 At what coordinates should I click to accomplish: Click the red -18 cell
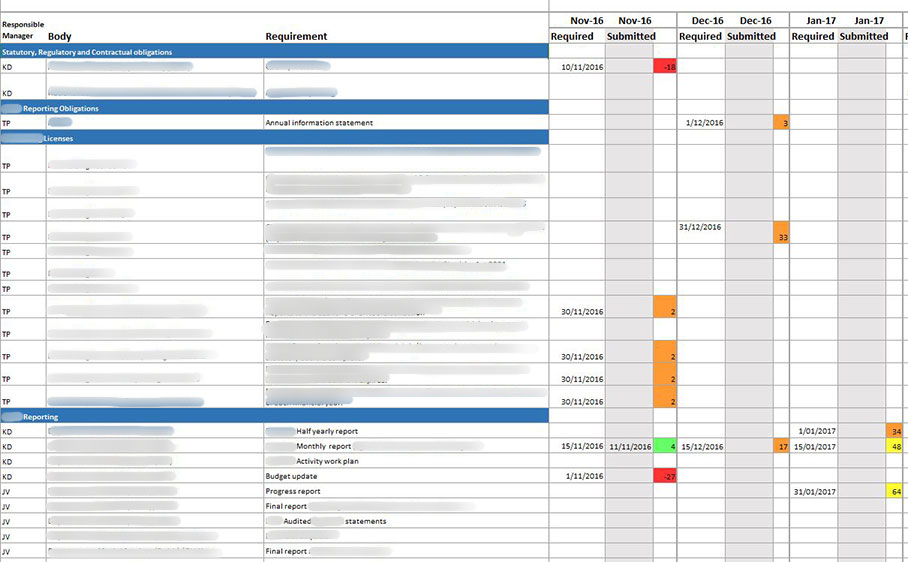pos(665,67)
